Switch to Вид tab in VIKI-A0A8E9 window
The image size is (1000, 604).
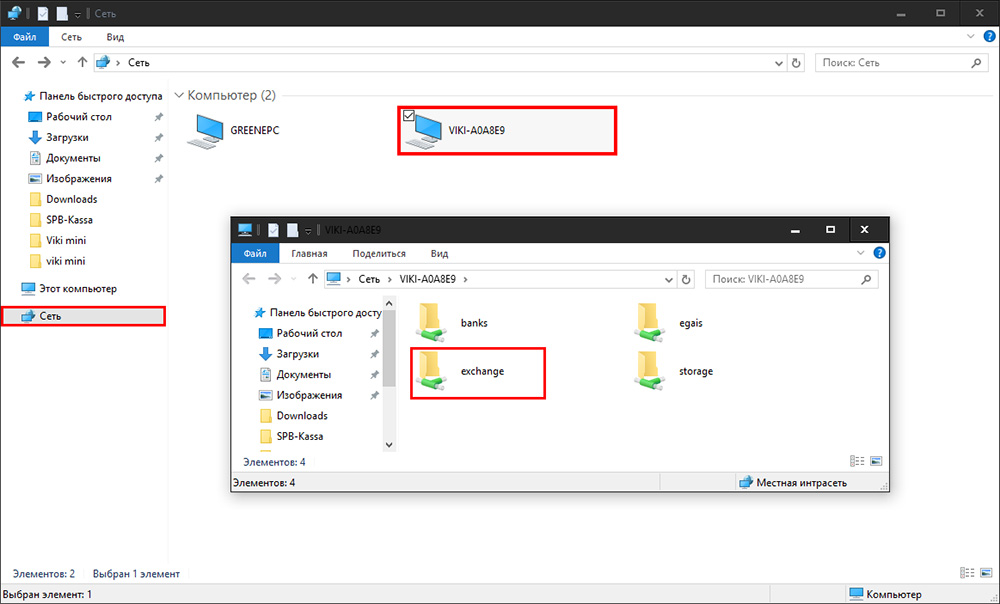439,253
